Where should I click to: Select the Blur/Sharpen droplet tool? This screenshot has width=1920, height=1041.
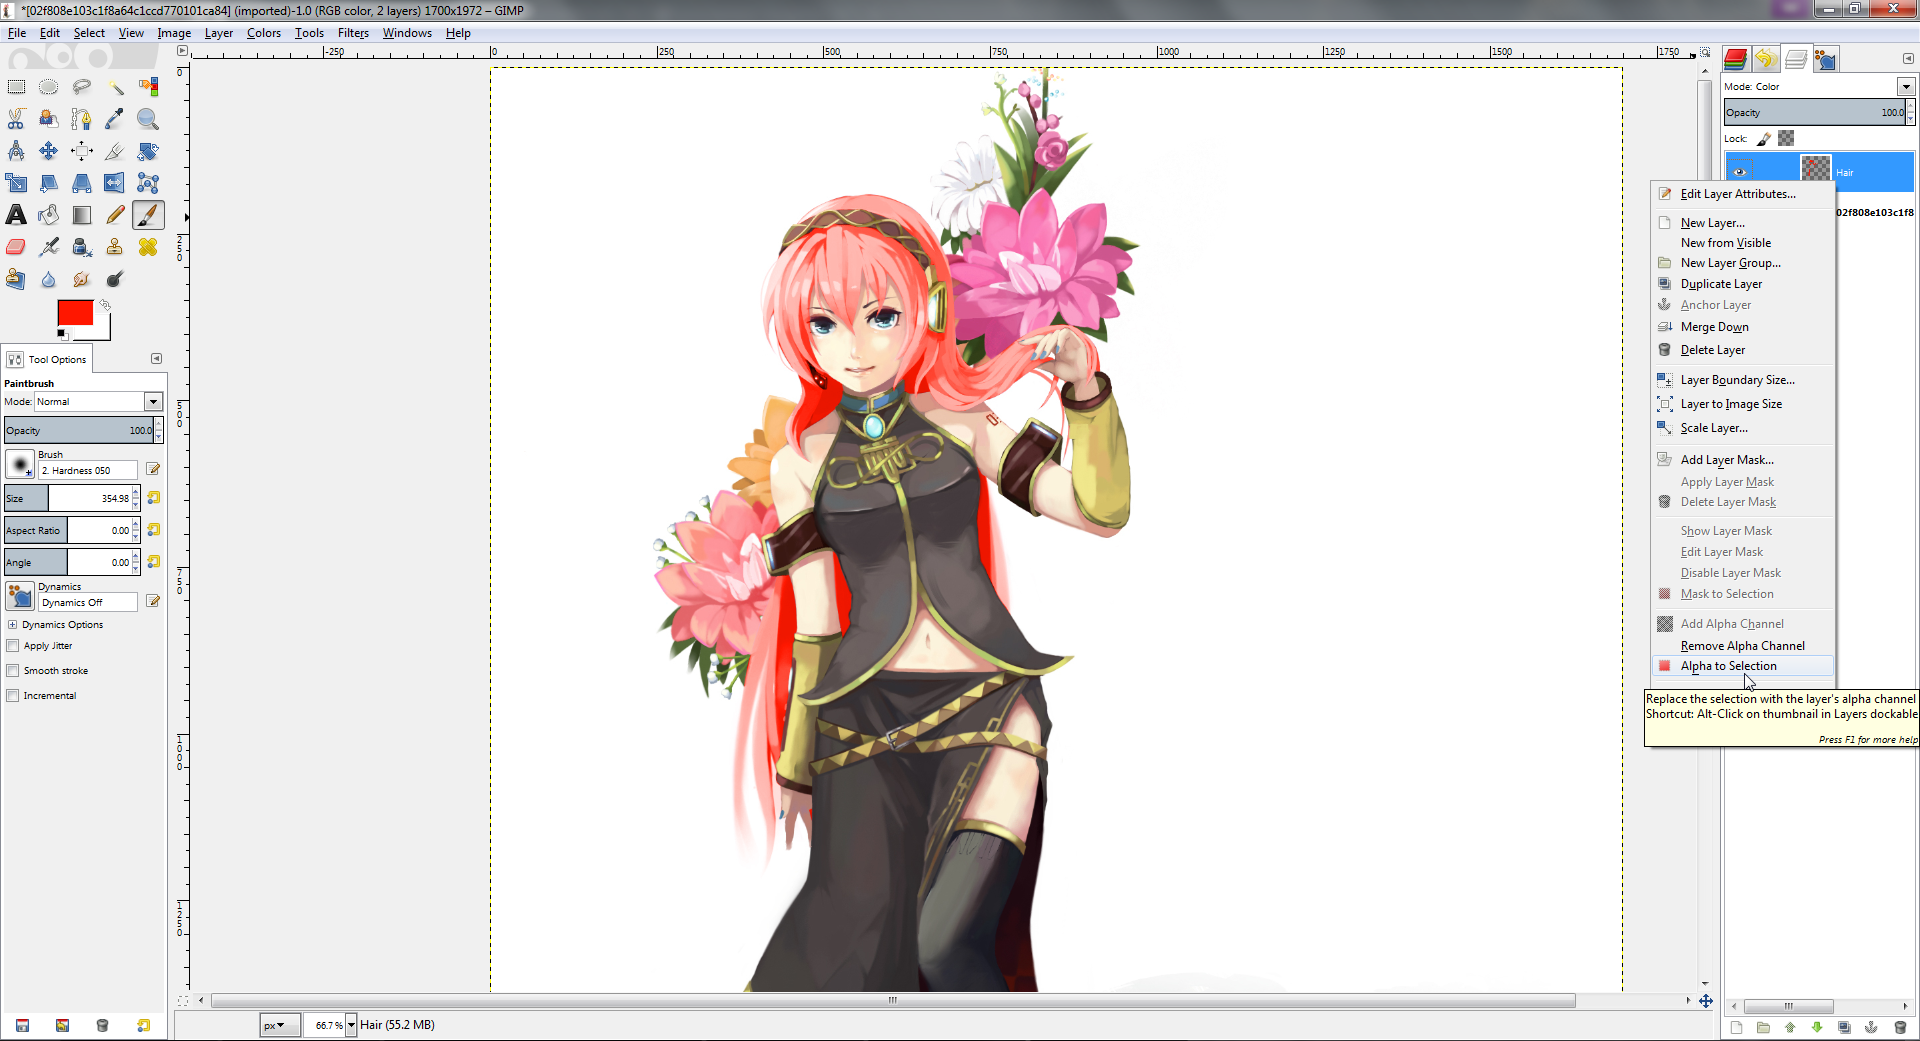click(x=49, y=279)
